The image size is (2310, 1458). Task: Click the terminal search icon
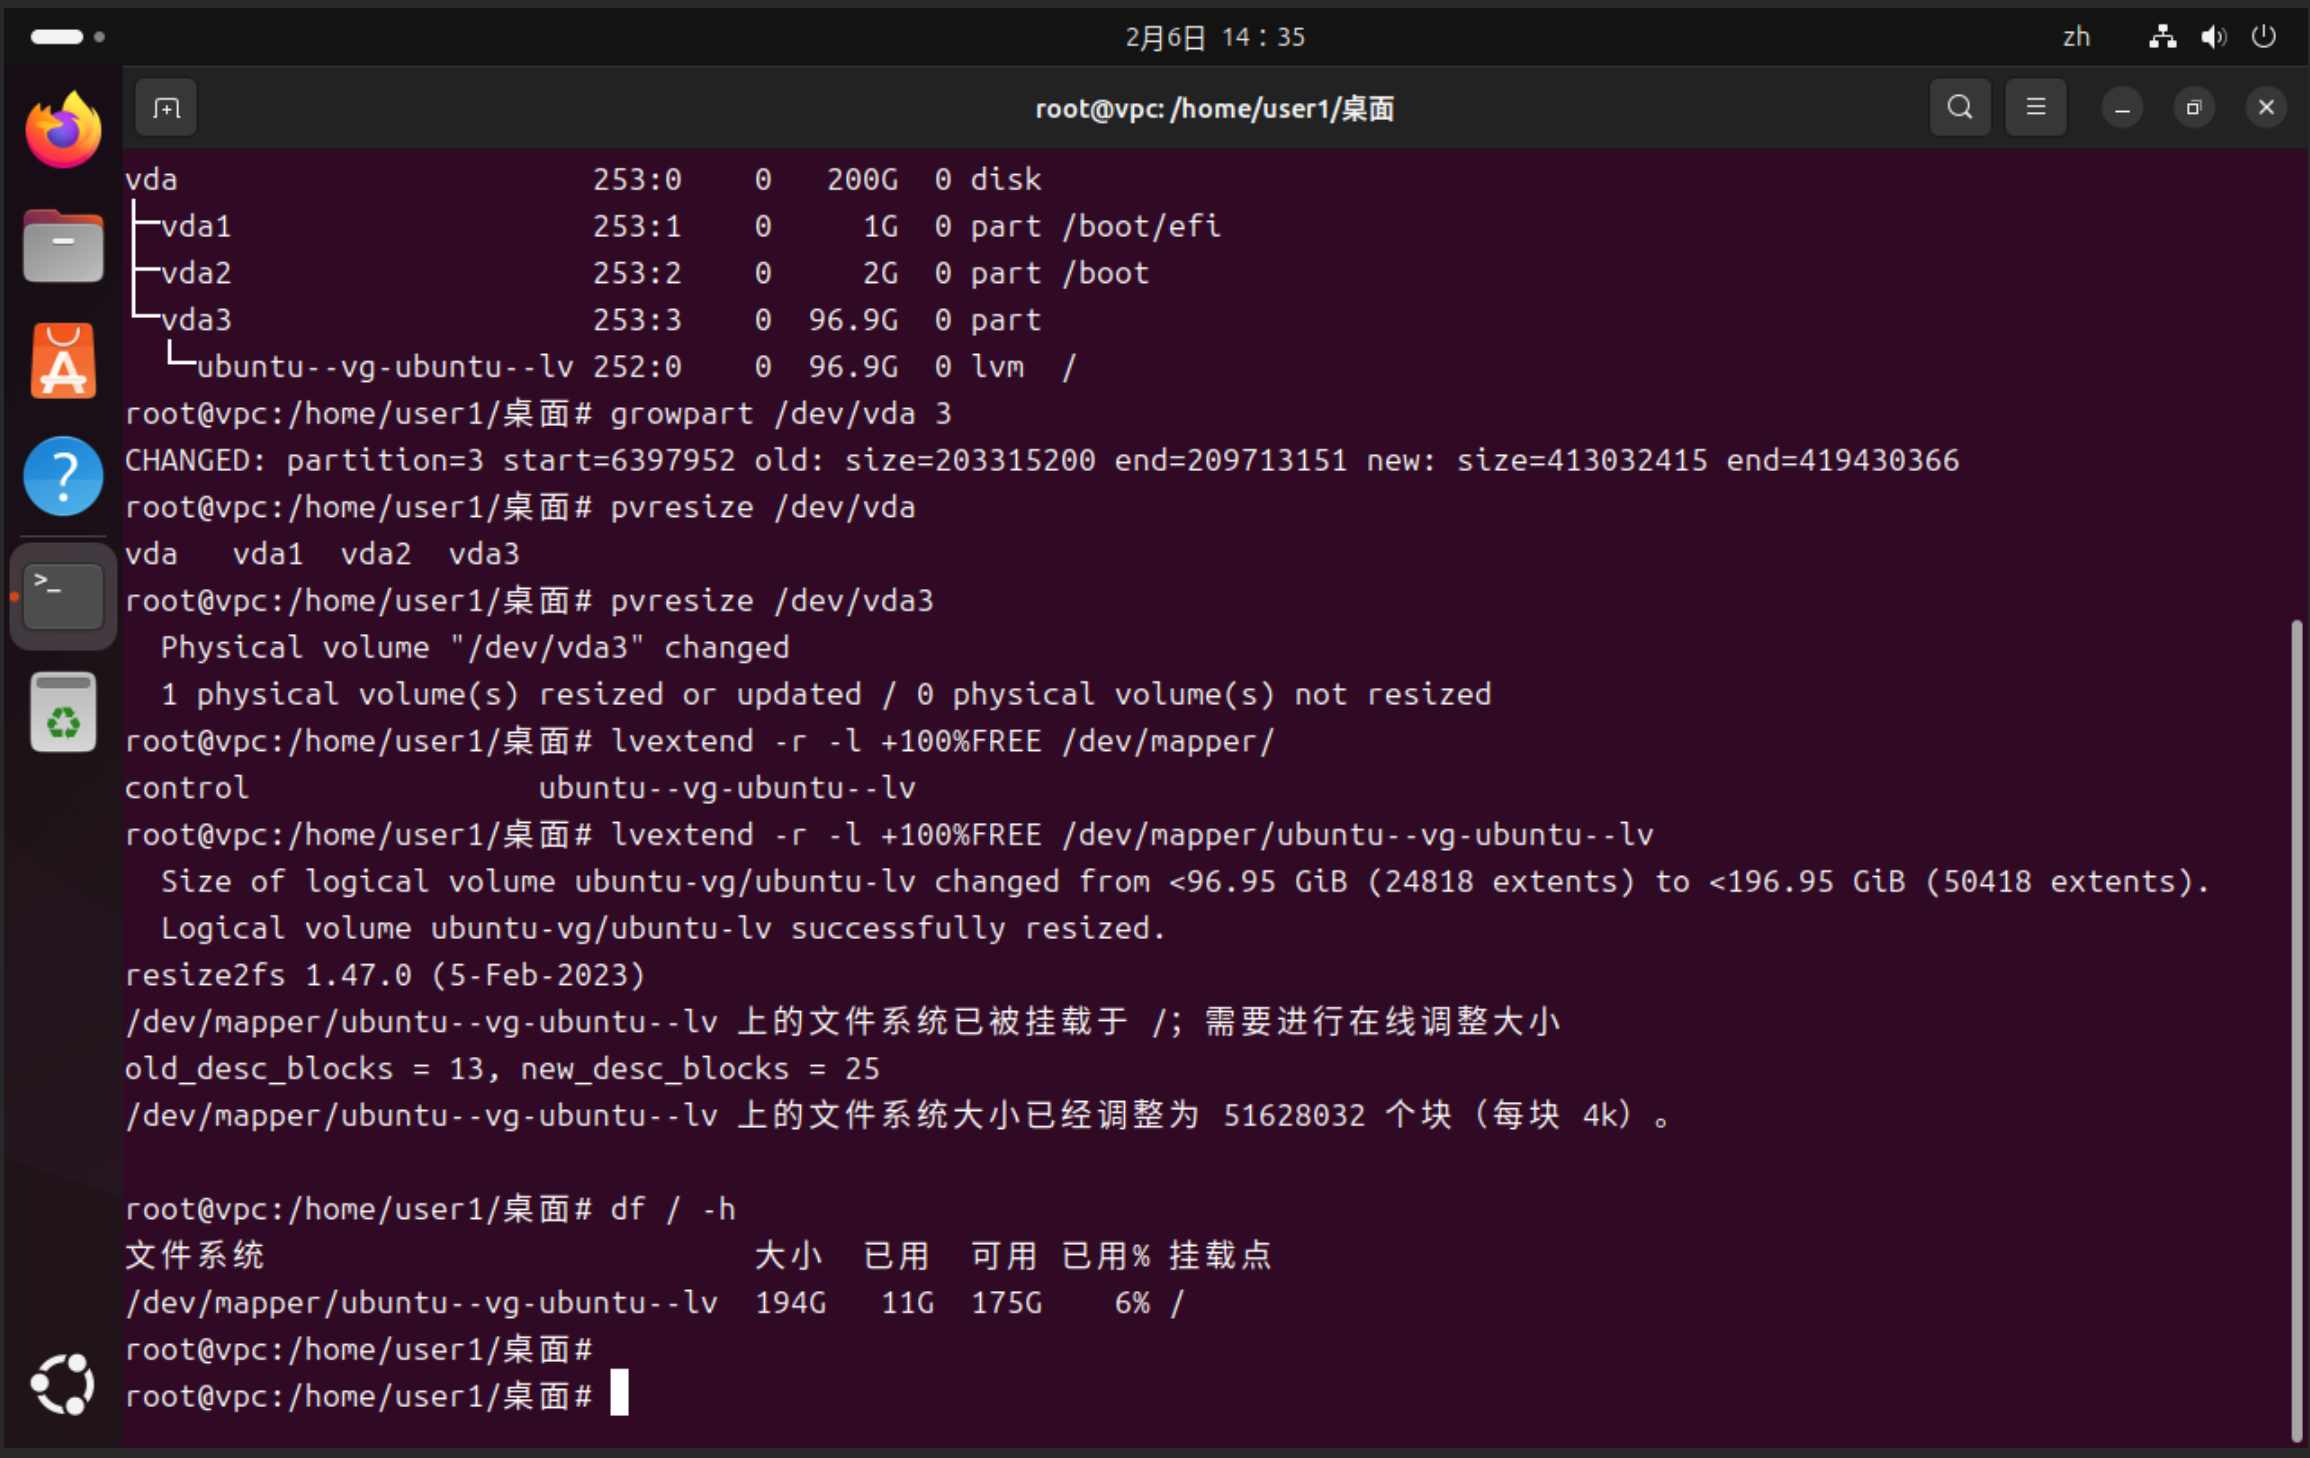point(1959,108)
